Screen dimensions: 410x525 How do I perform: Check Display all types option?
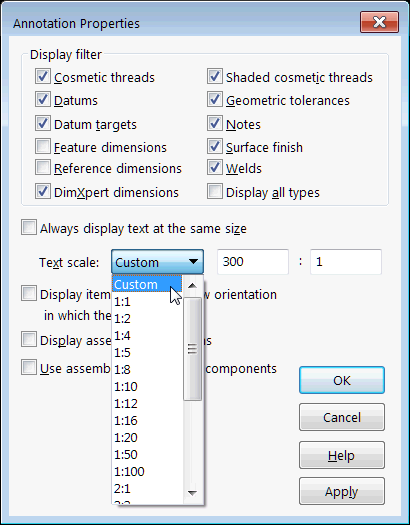pos(215,192)
